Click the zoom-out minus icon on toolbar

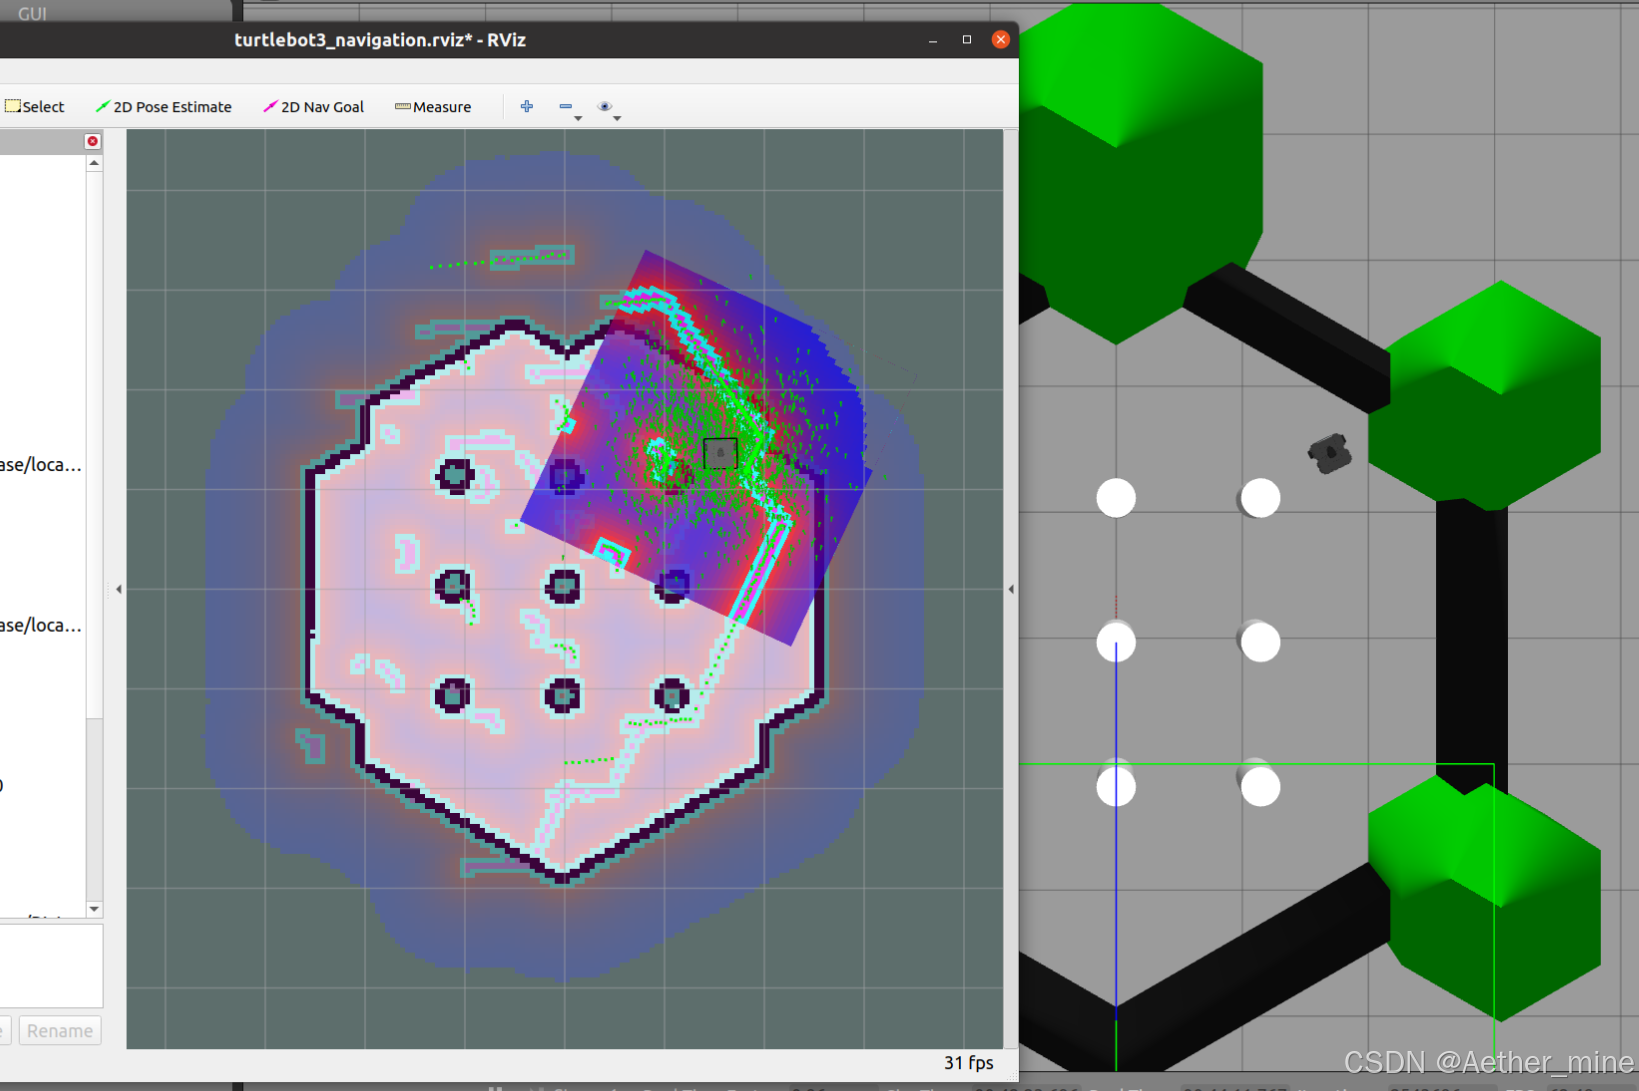point(566,106)
